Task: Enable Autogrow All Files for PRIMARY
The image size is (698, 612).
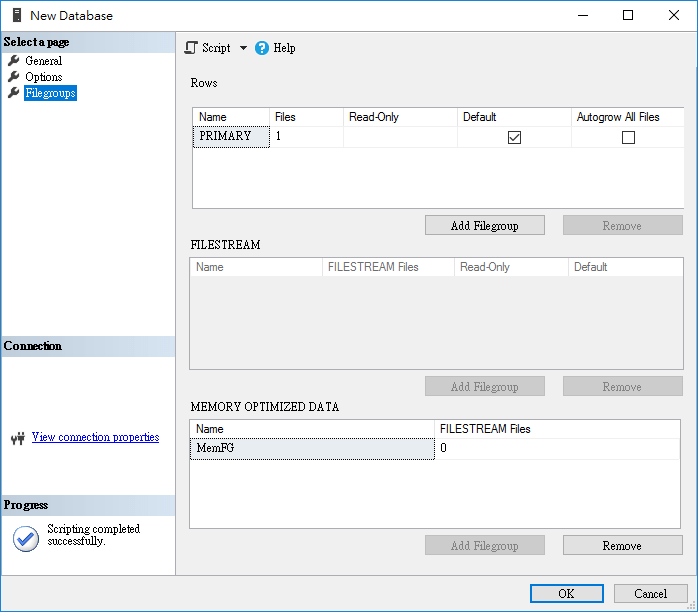Action: (628, 138)
